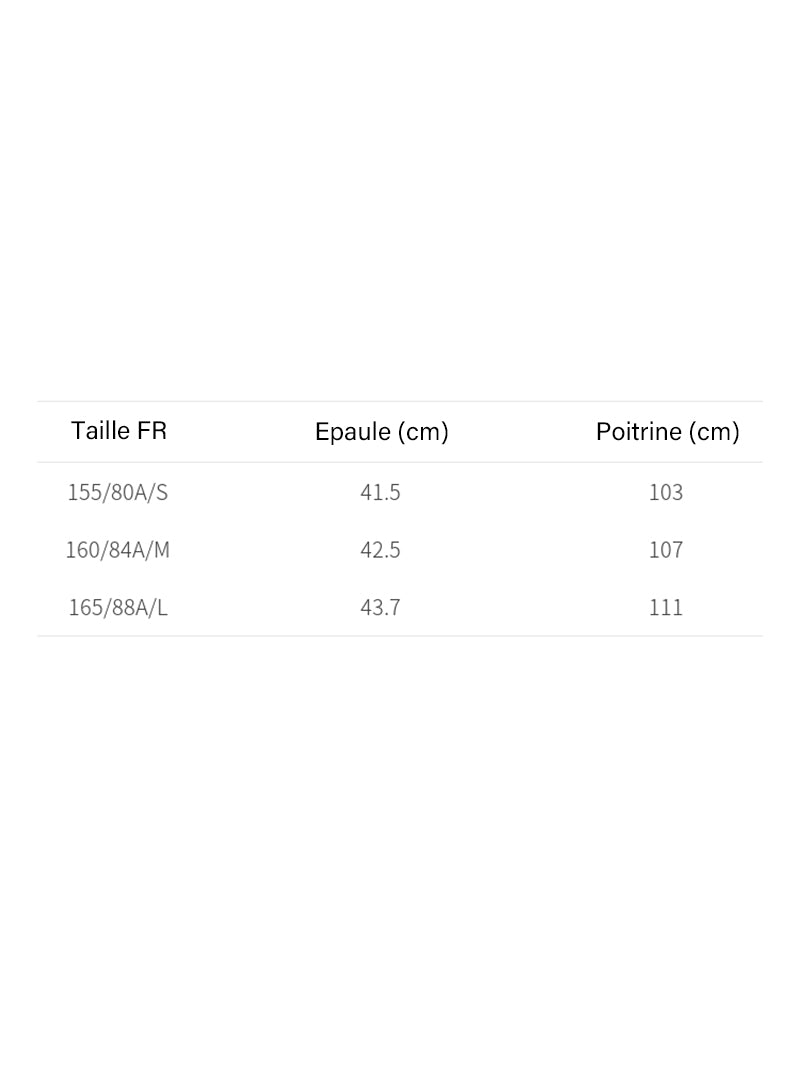Click chest value 107
The image size is (800, 1065).
tap(666, 550)
